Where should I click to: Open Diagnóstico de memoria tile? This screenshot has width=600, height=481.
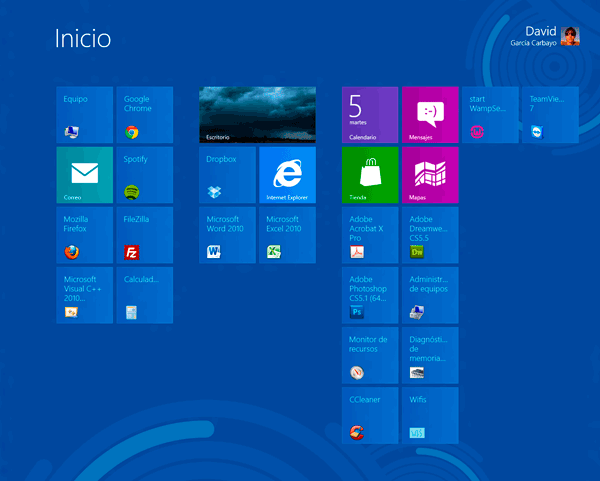coord(430,355)
